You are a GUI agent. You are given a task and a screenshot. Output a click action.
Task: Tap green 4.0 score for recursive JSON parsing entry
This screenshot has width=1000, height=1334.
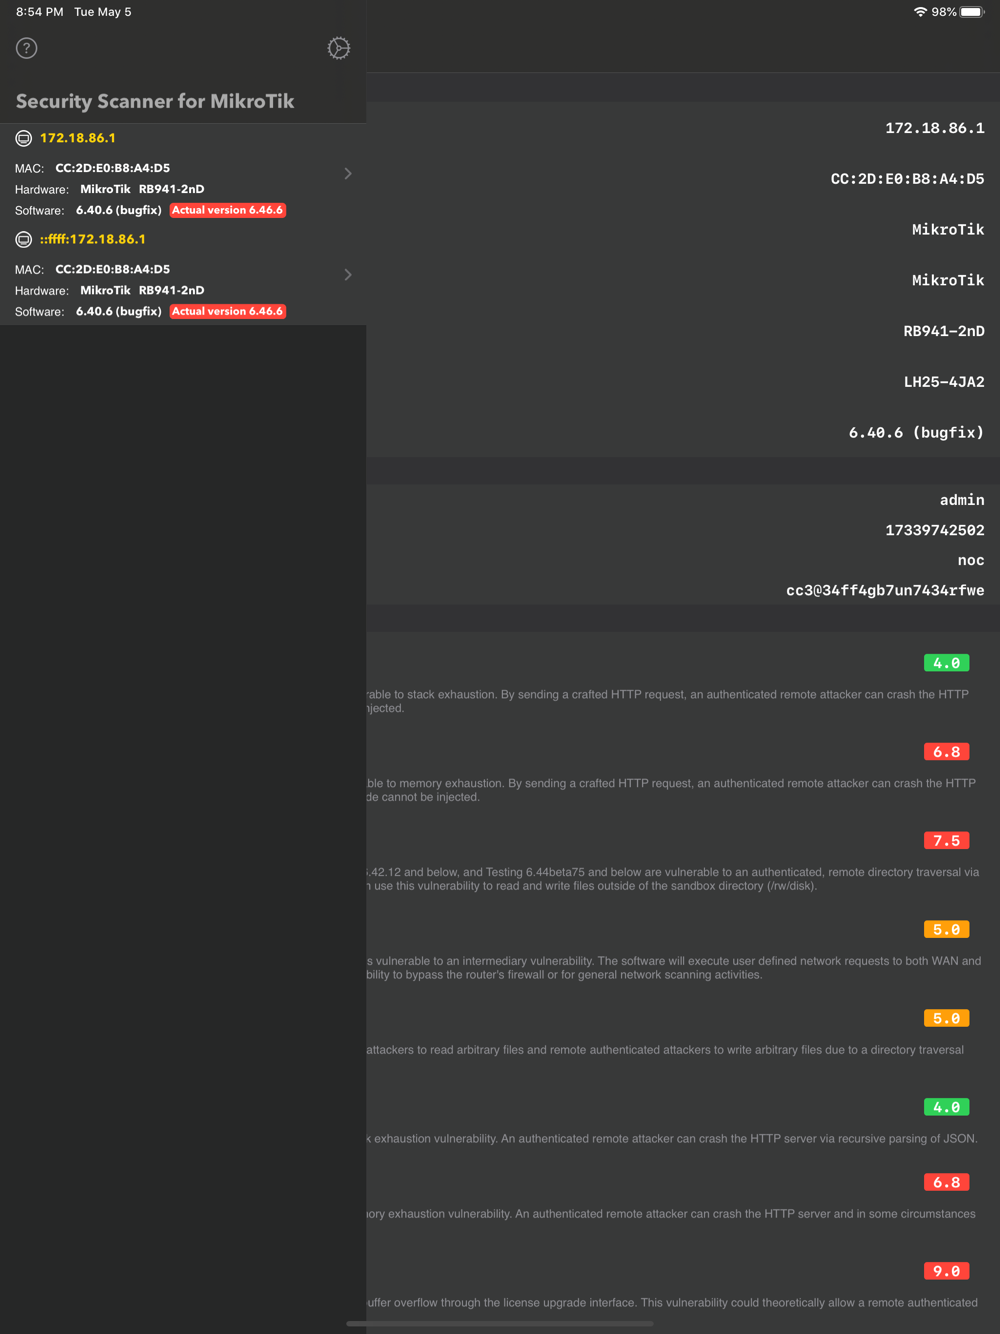point(946,1108)
